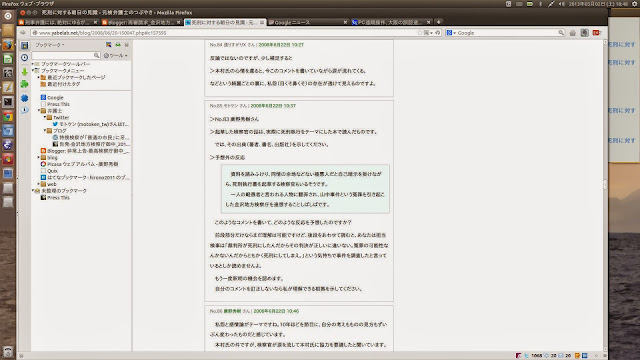Viewport: 640px width, 360px height.
Task: Open LibreOffice Calc from the launcher
Action: click(8, 59)
